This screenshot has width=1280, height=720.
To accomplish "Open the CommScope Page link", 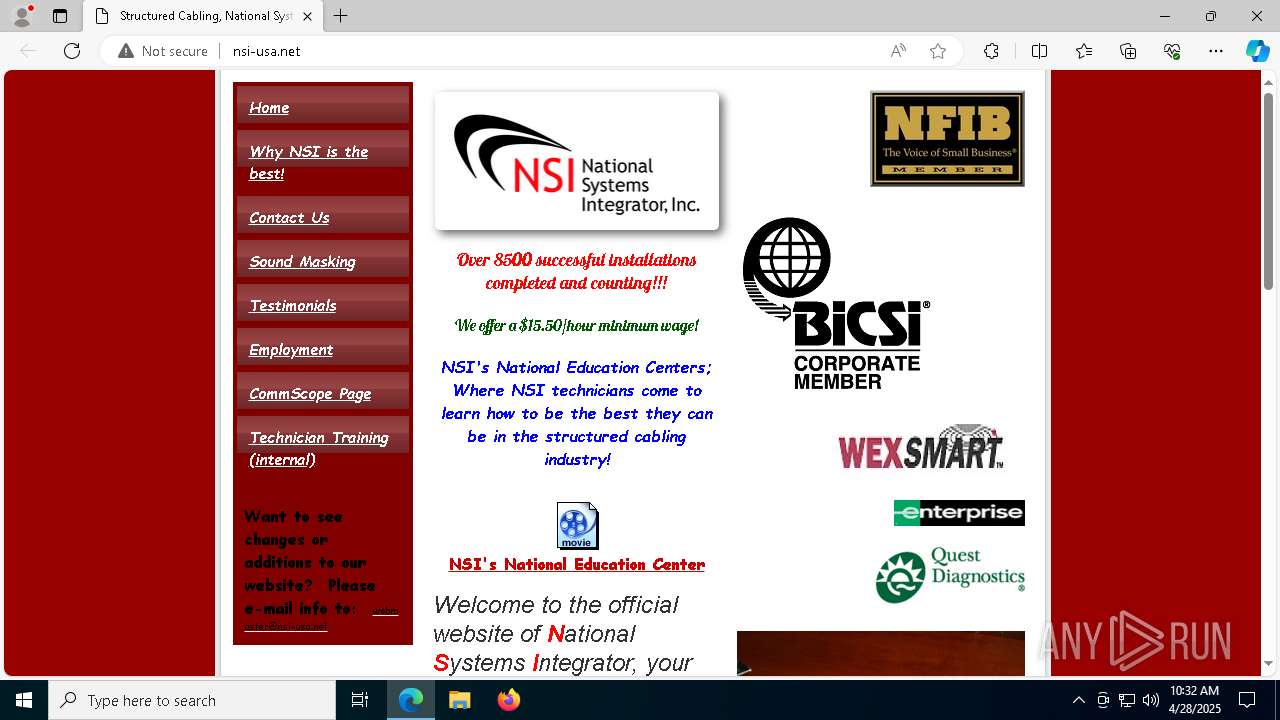I will click(x=310, y=394).
